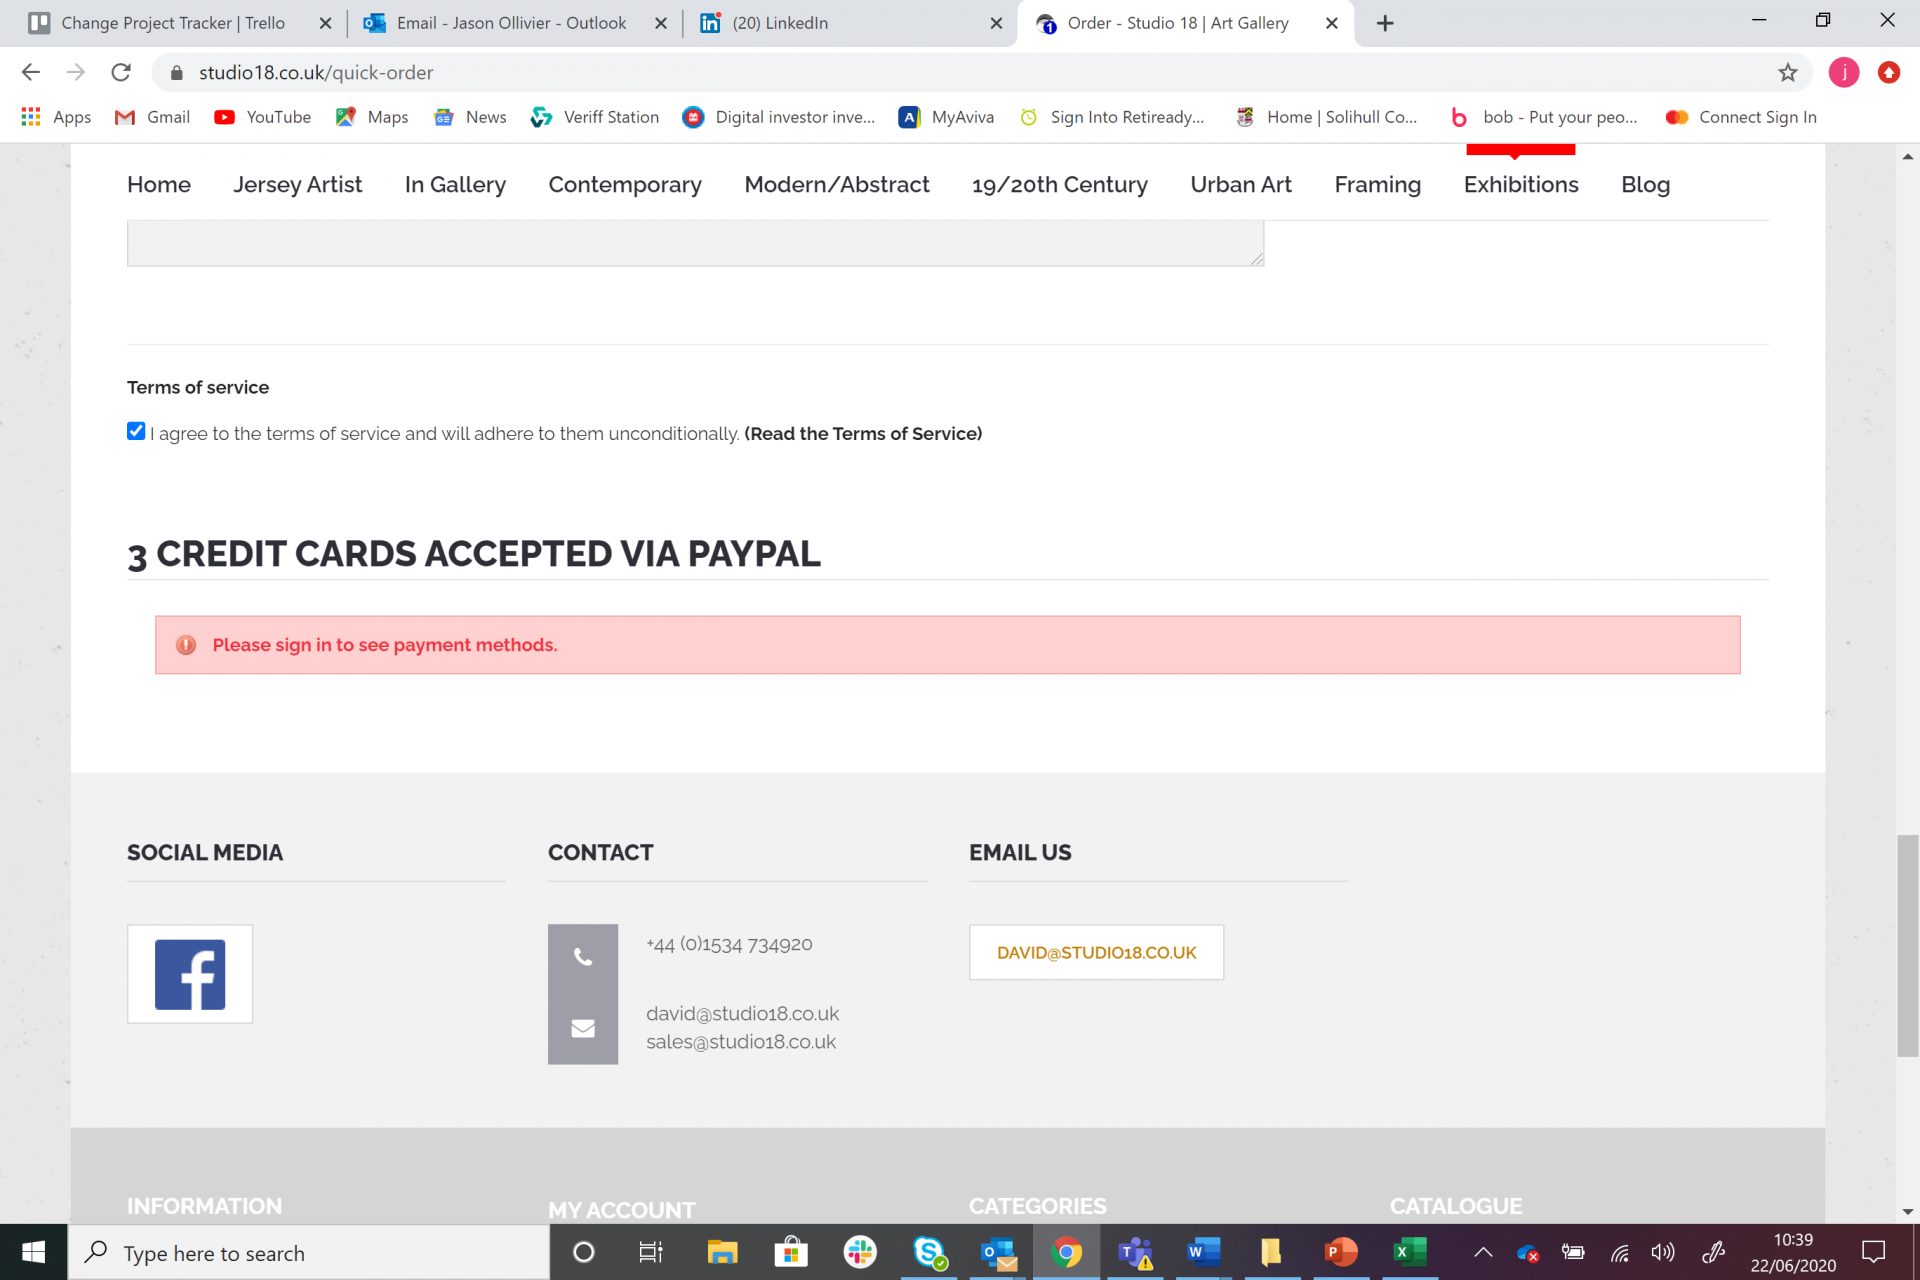The width and height of the screenshot is (1920, 1280).
Task: Reload the page using refresh icon
Action: [x=121, y=72]
